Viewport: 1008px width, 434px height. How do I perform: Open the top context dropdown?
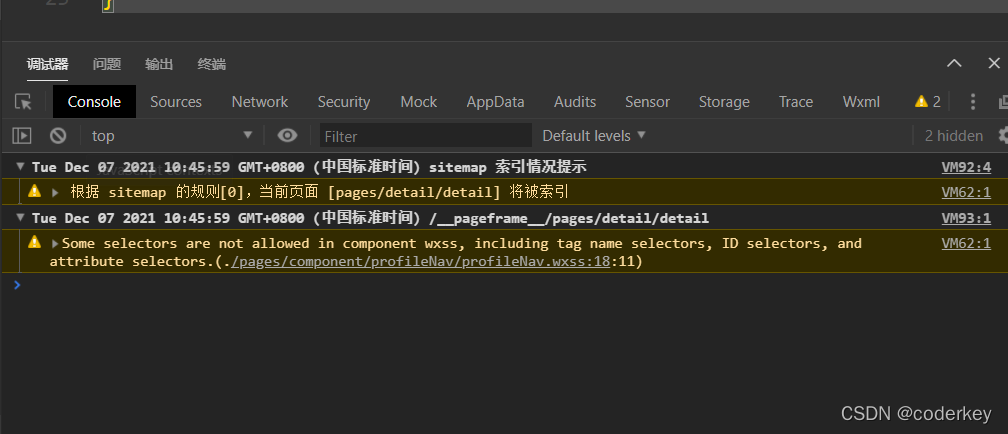tap(172, 136)
